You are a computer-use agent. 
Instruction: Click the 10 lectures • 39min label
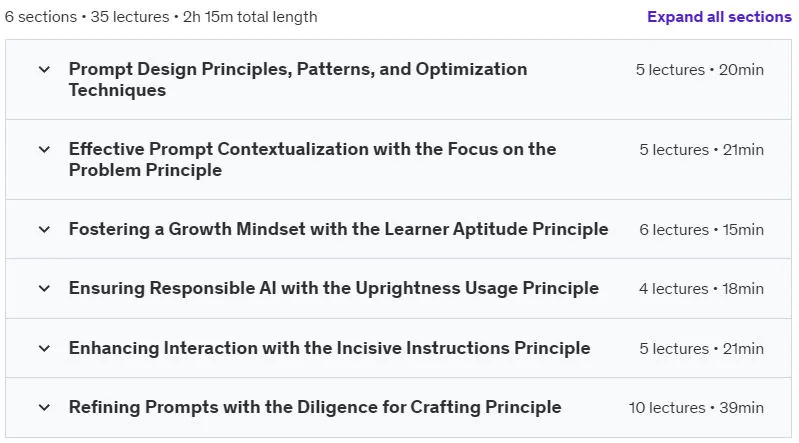tap(696, 408)
